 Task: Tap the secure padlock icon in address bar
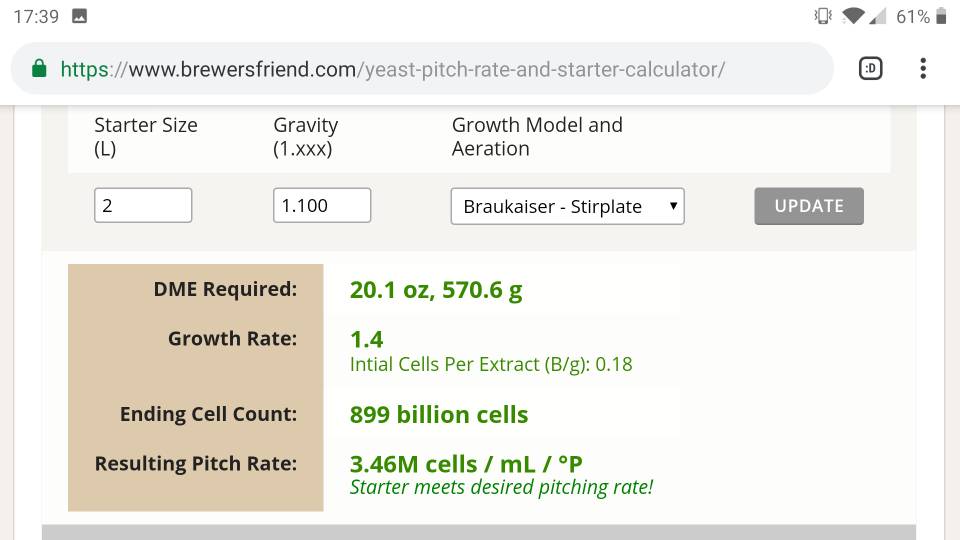coord(39,69)
